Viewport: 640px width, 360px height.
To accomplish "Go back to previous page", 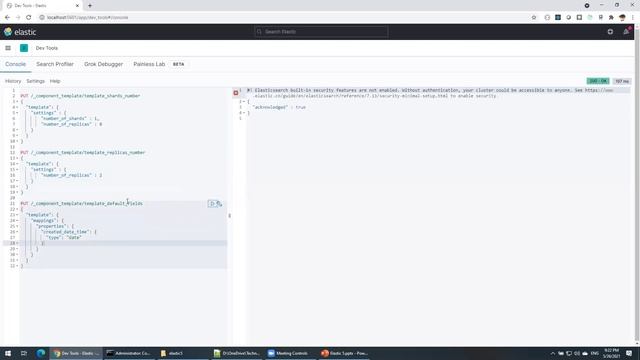I will click(7, 18).
